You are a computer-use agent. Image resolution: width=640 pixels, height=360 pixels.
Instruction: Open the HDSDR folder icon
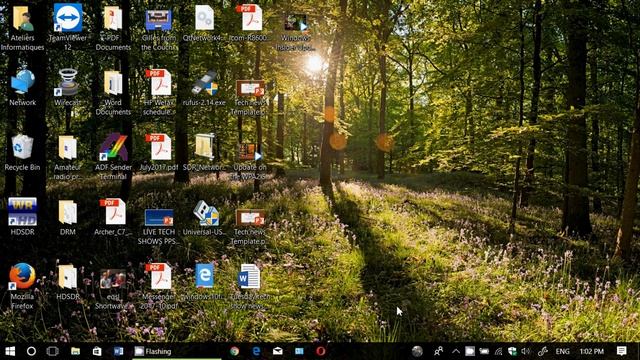(x=68, y=282)
